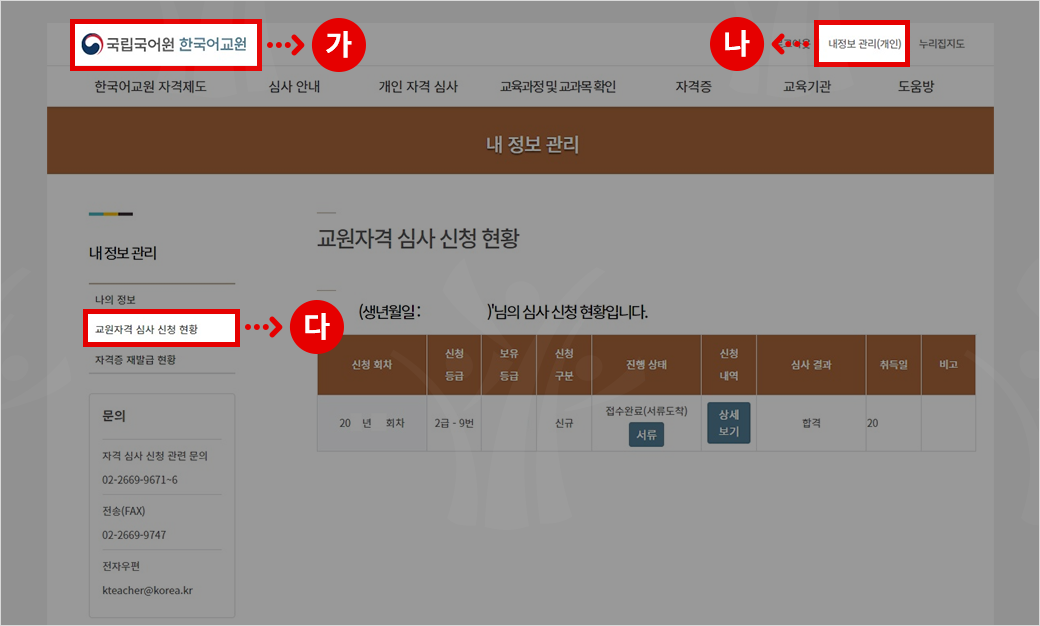1040x626 pixels.
Task: Click the red 나 annotation marker
Action: pos(736,46)
